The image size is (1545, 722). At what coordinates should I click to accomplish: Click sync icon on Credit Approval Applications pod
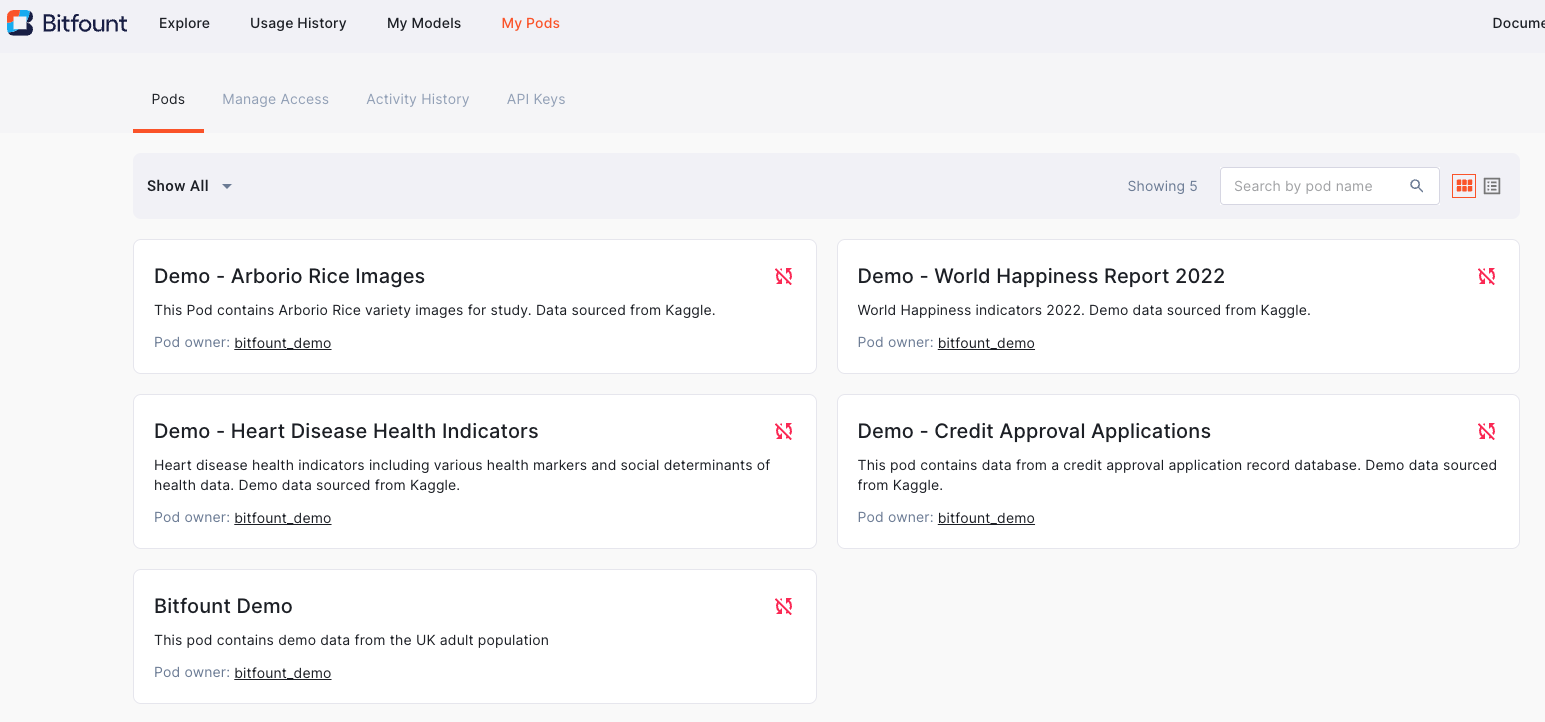click(1487, 431)
